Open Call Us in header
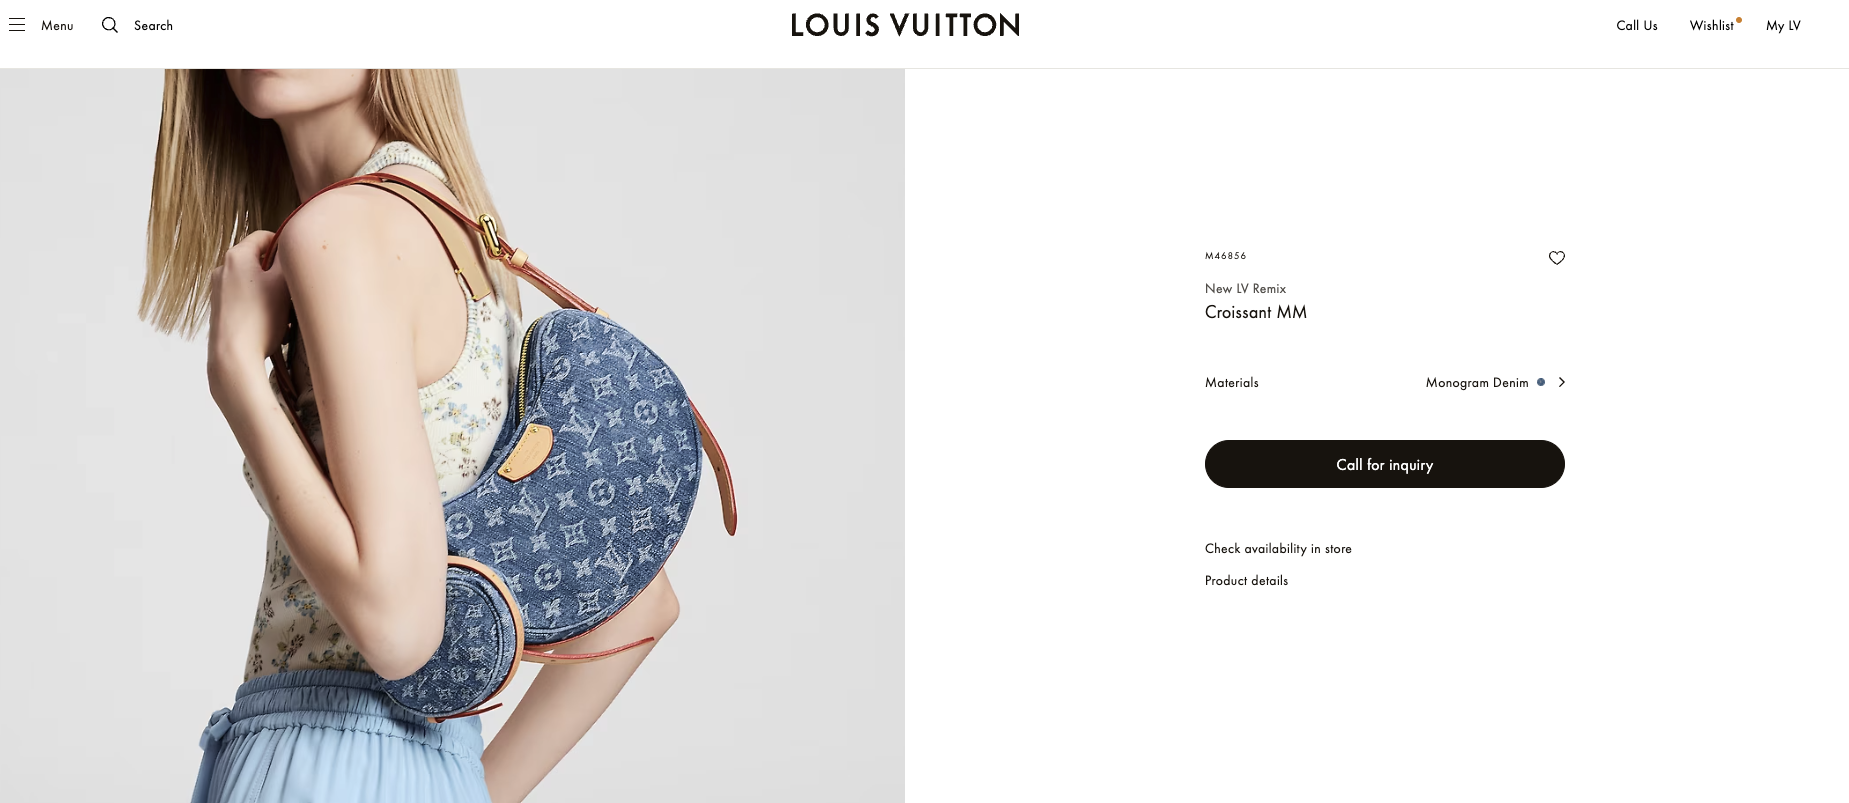1849x803 pixels. (1637, 26)
